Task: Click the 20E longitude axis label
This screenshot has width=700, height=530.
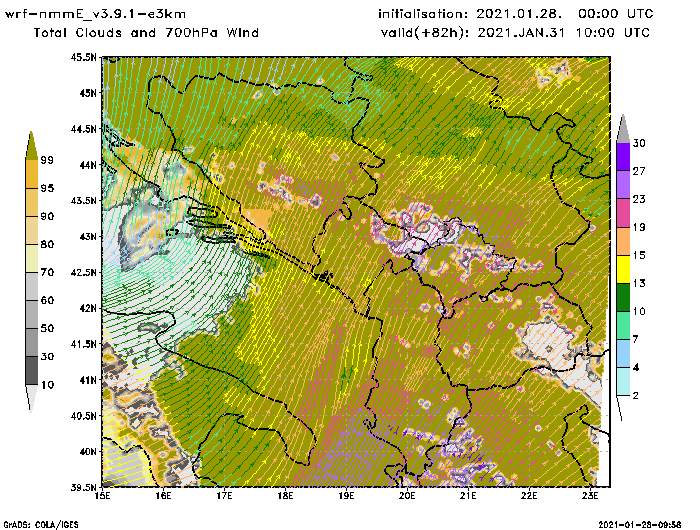Action: [407, 496]
